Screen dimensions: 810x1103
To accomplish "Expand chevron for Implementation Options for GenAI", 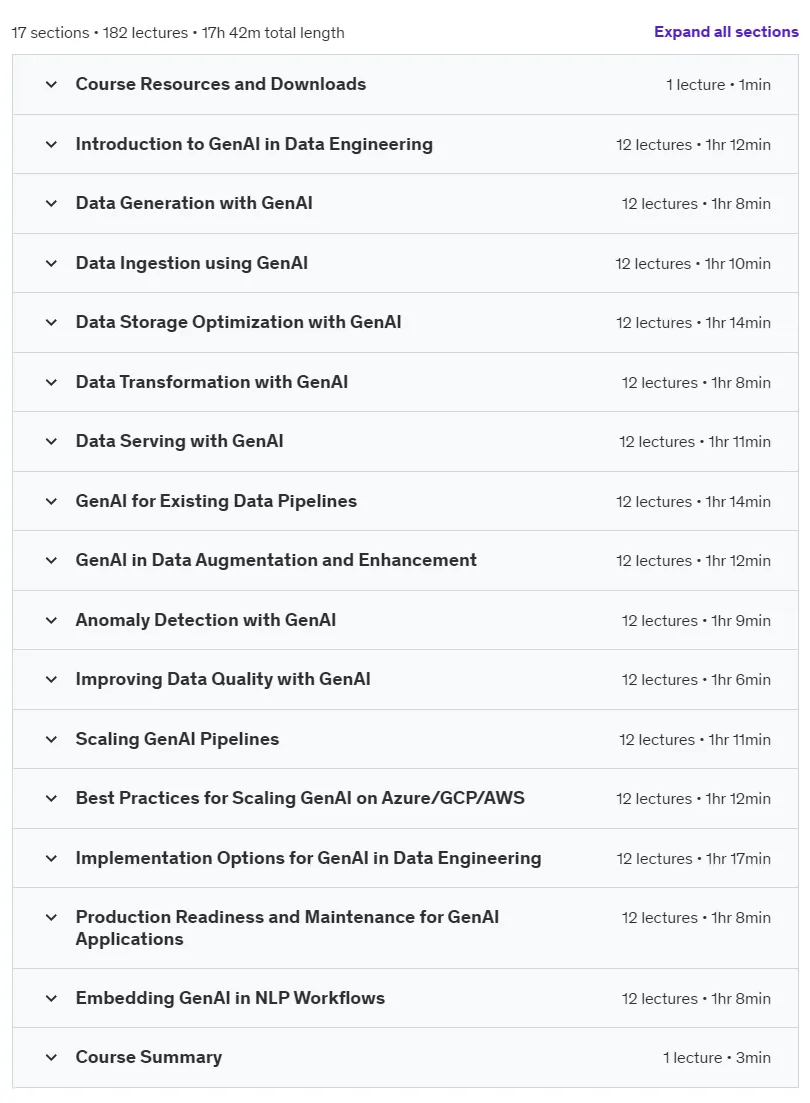I will pyautogui.click(x=51, y=857).
